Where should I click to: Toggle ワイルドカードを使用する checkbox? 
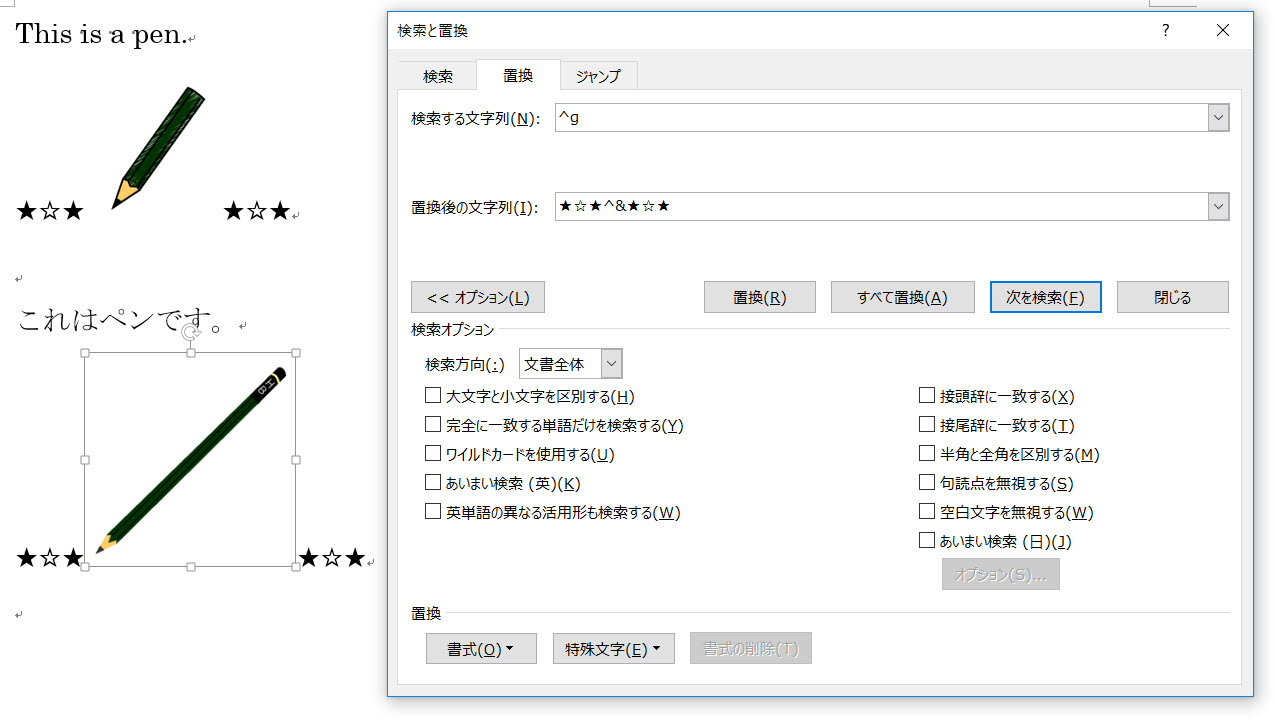click(x=433, y=454)
